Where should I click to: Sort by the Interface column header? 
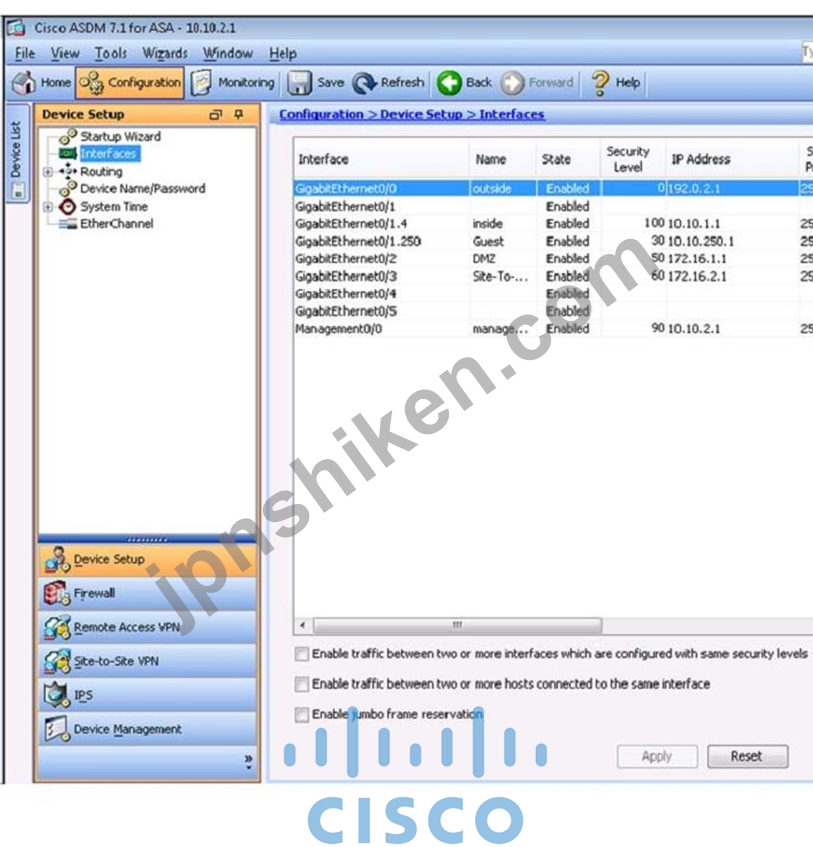381,159
